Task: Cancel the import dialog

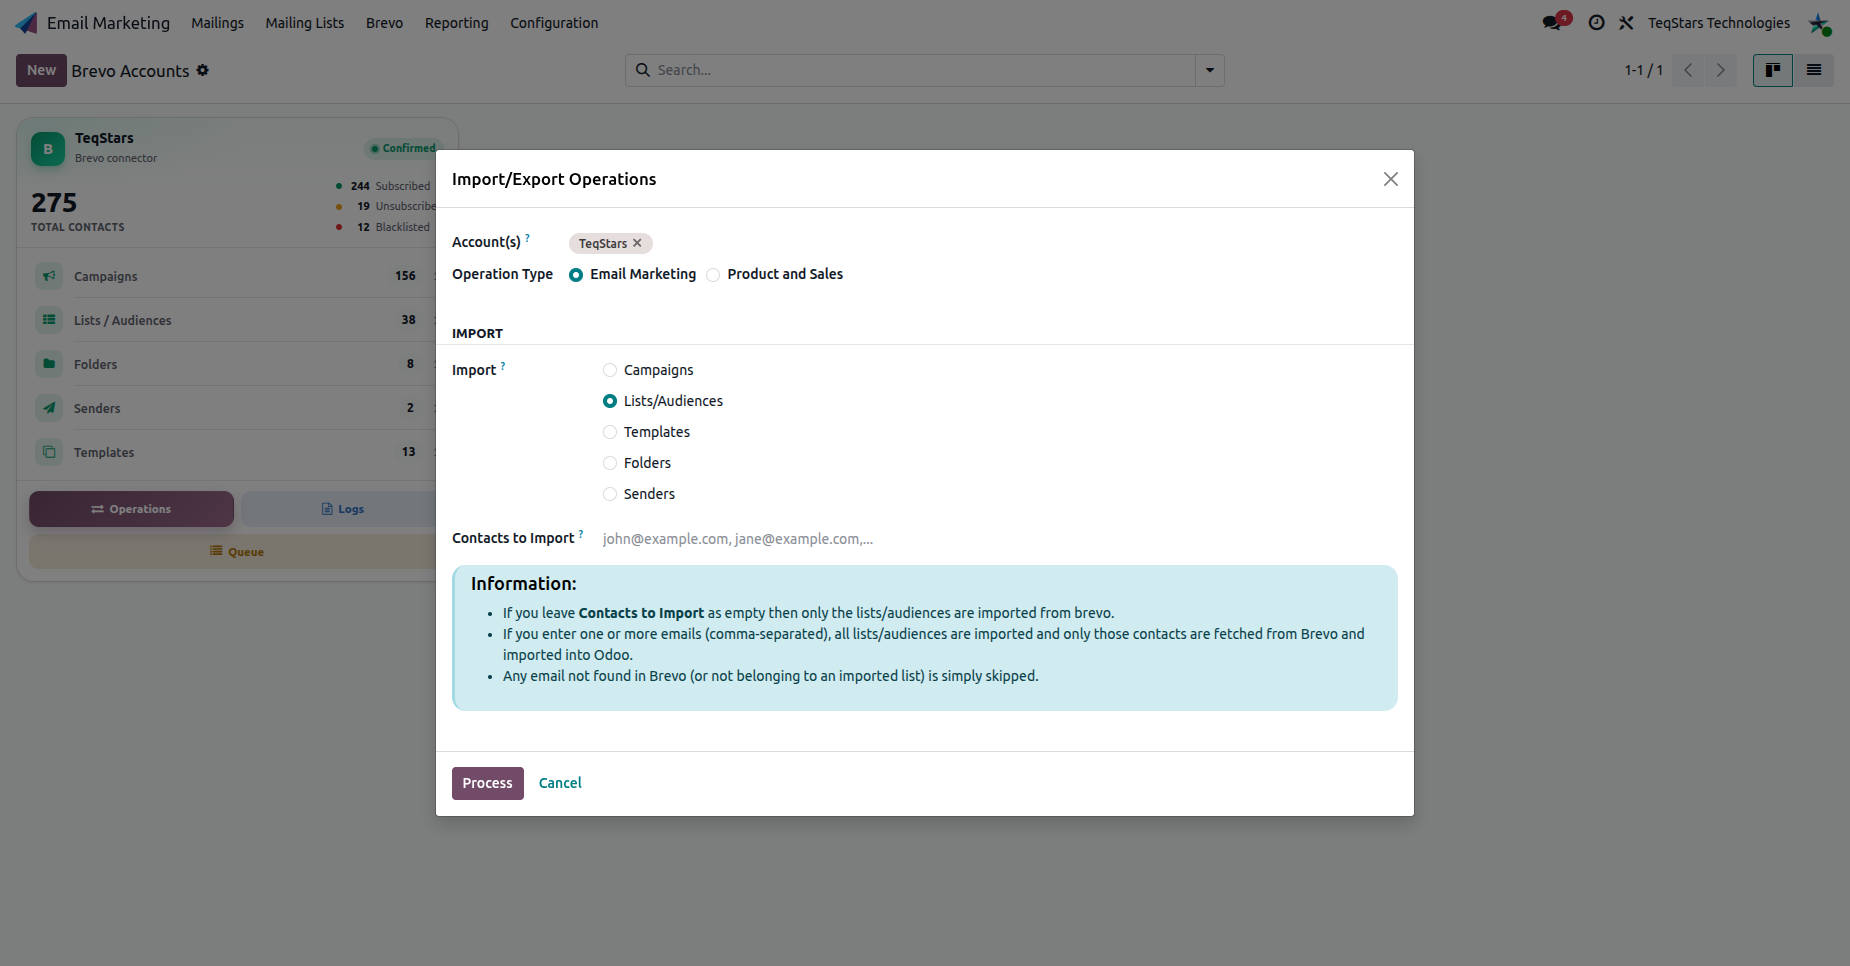Action: click(x=560, y=783)
